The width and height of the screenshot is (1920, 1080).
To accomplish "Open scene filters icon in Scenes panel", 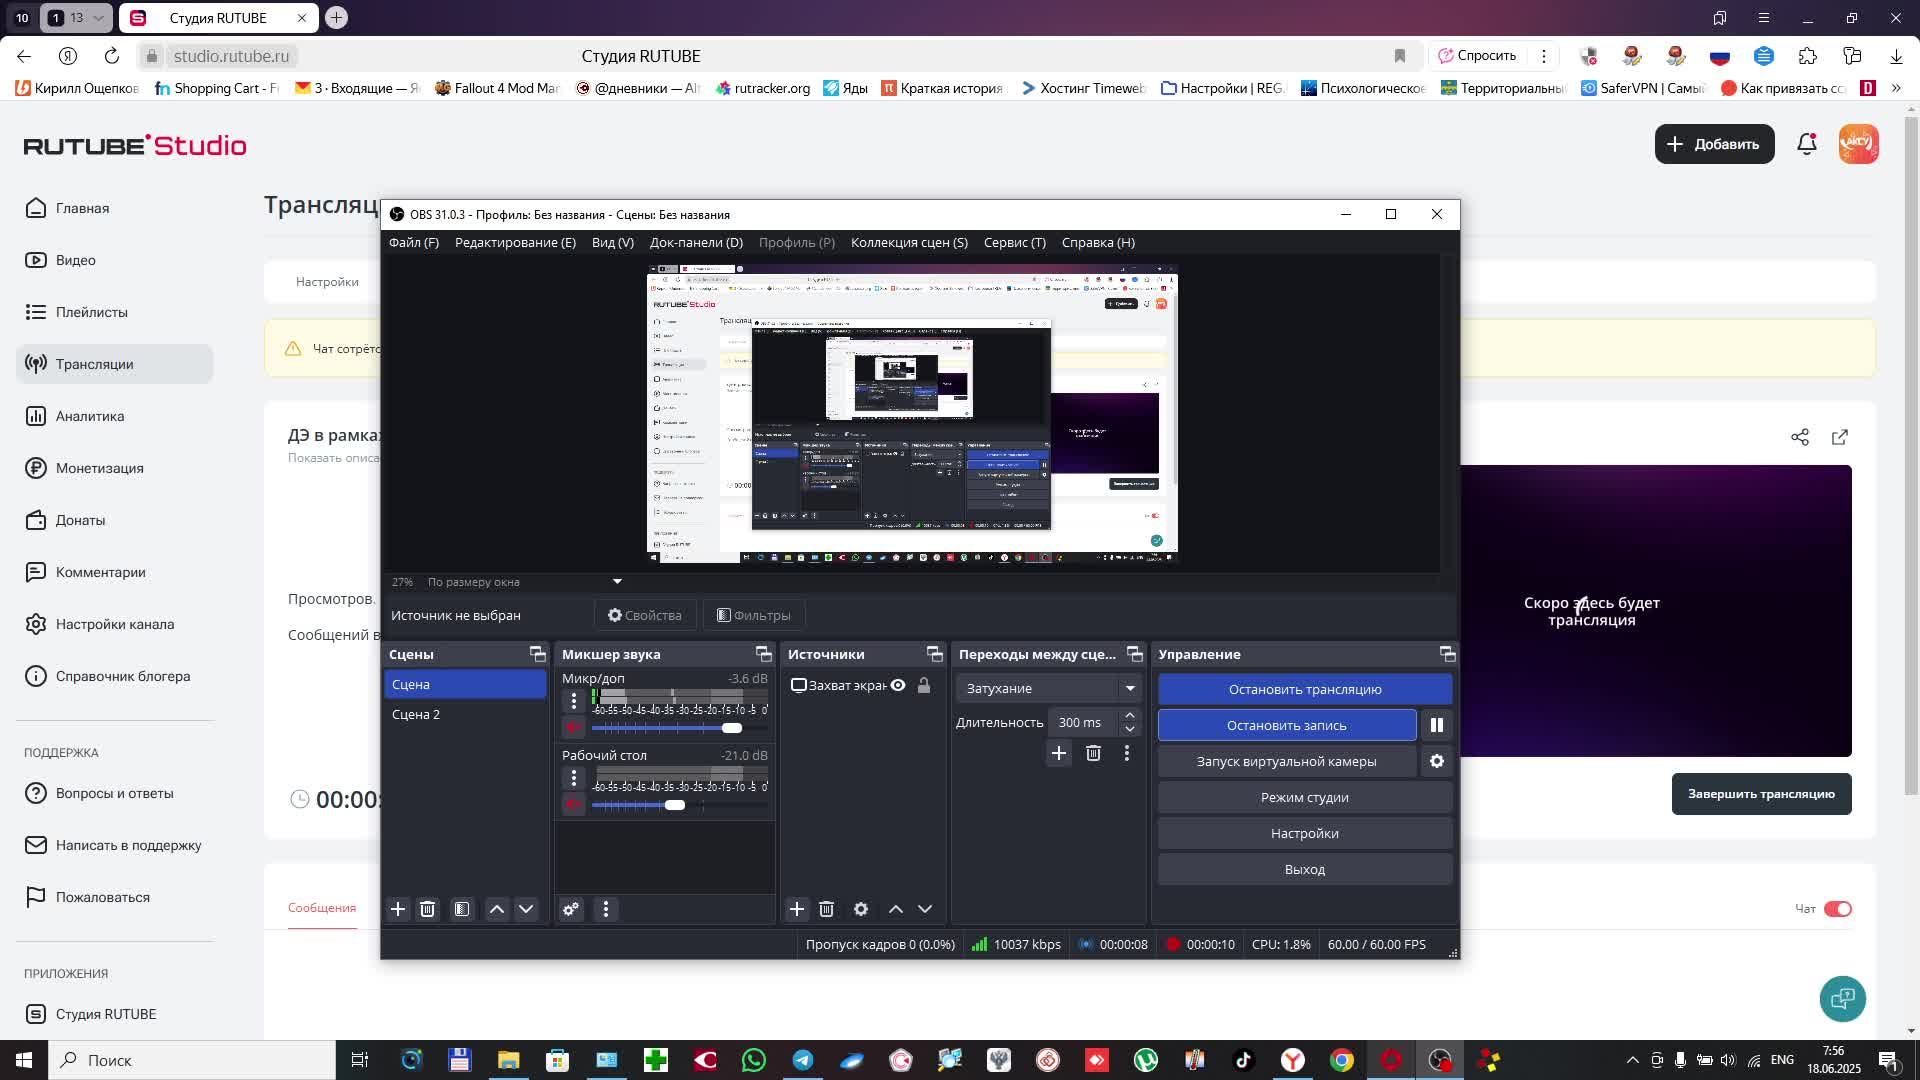I will click(461, 909).
